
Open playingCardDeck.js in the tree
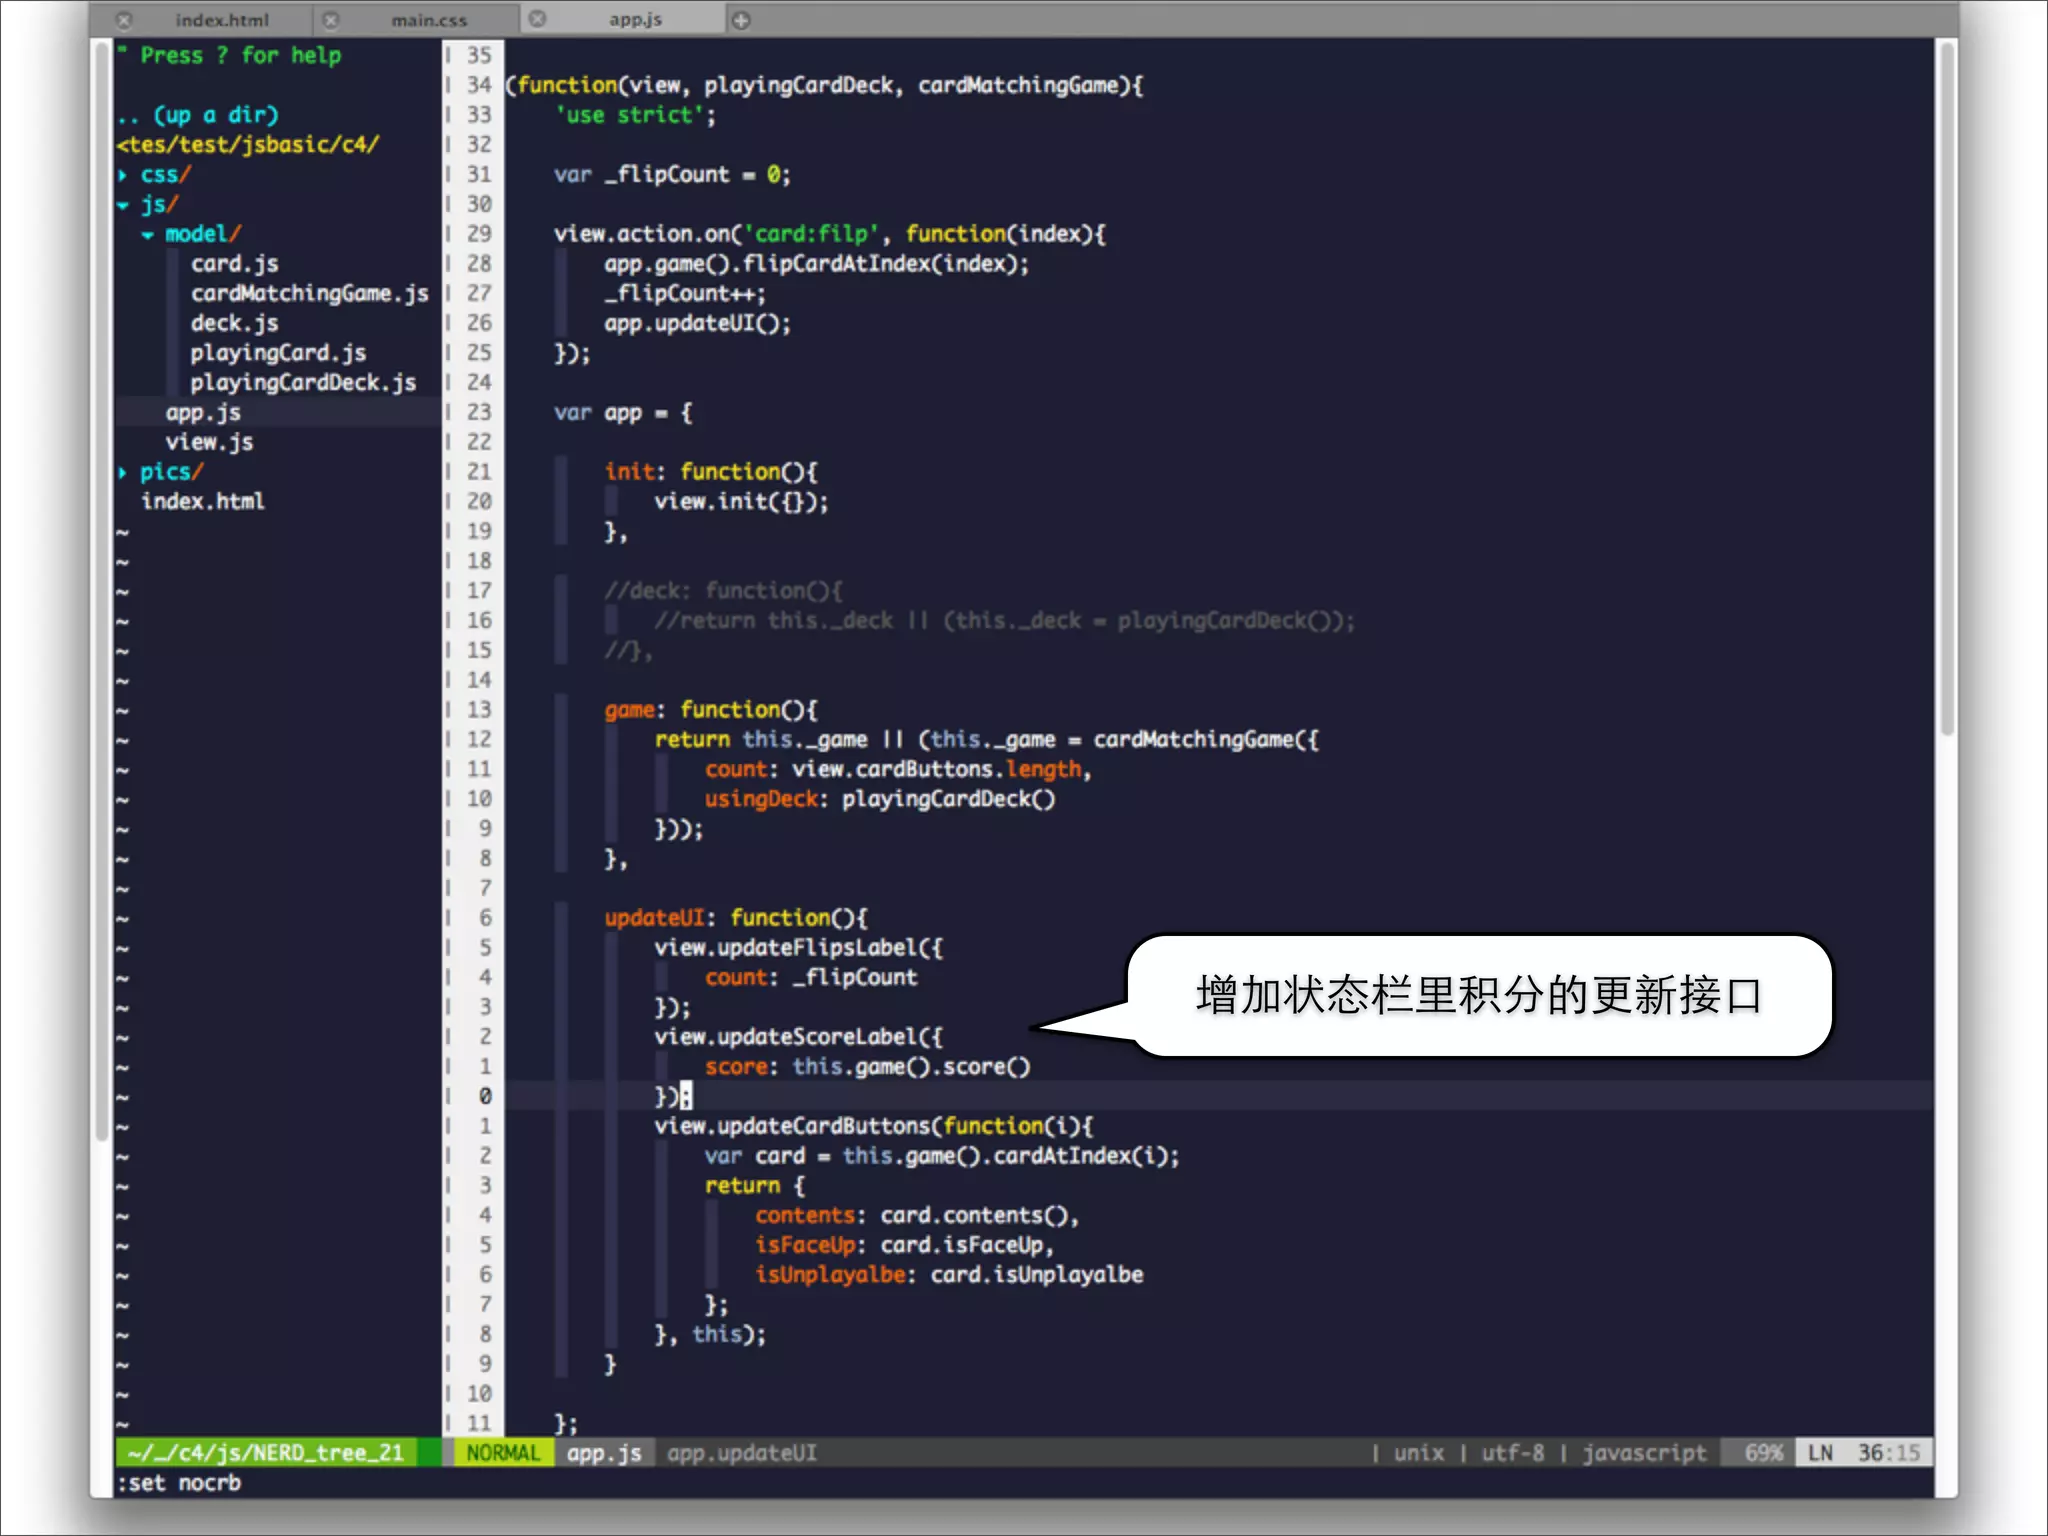[x=303, y=383]
